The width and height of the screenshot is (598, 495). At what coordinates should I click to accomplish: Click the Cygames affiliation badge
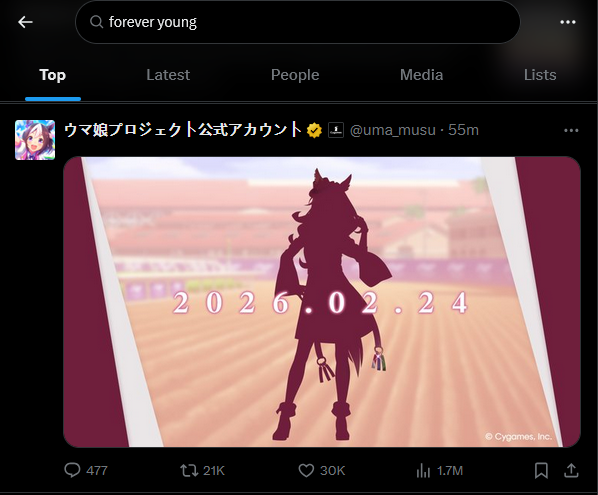(336, 130)
